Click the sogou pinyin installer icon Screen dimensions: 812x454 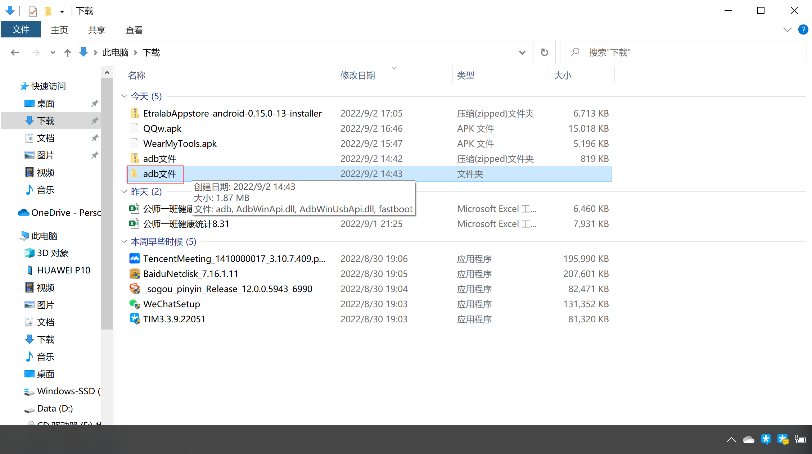point(135,288)
